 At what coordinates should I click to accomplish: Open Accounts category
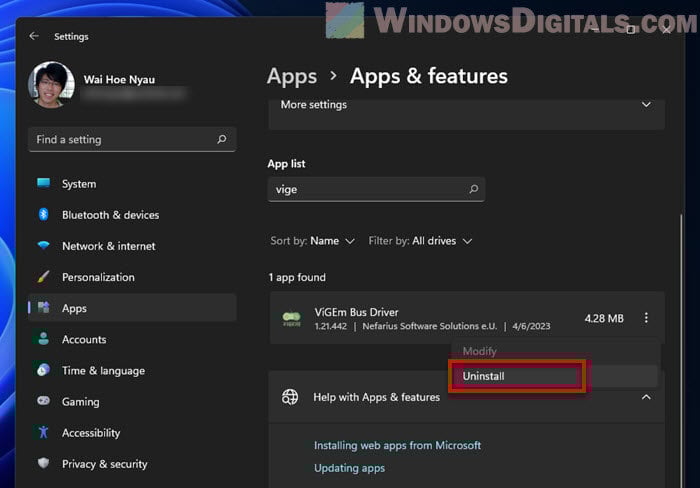tap(132, 339)
